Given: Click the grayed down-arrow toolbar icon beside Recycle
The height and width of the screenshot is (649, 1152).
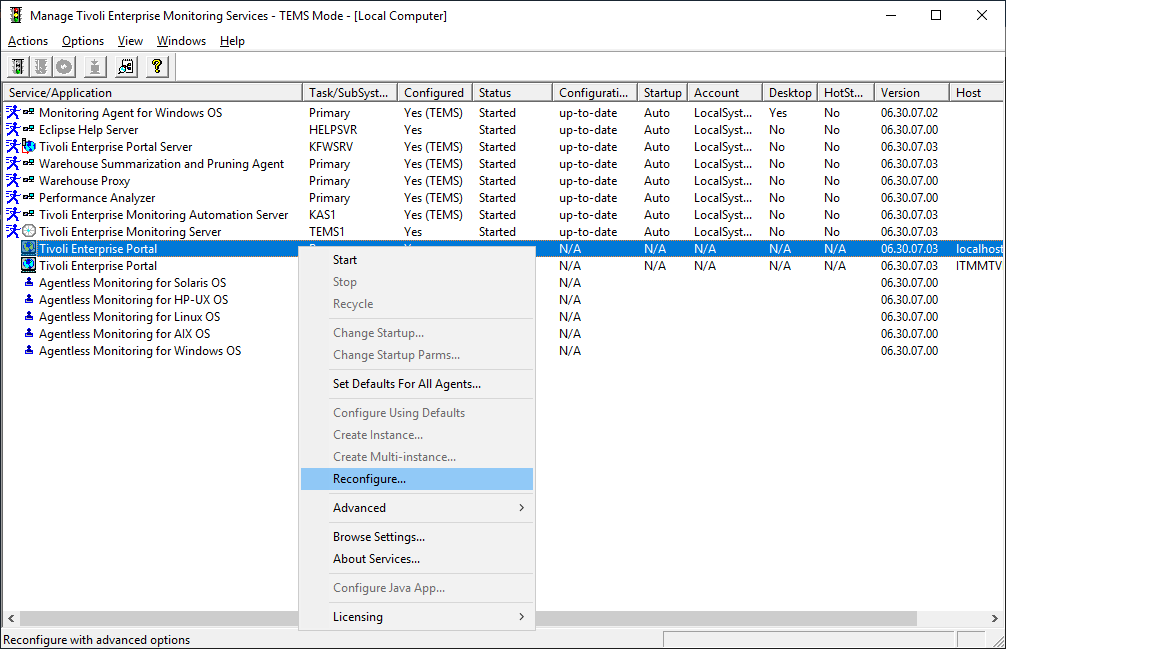Looking at the screenshot, I should (x=95, y=67).
